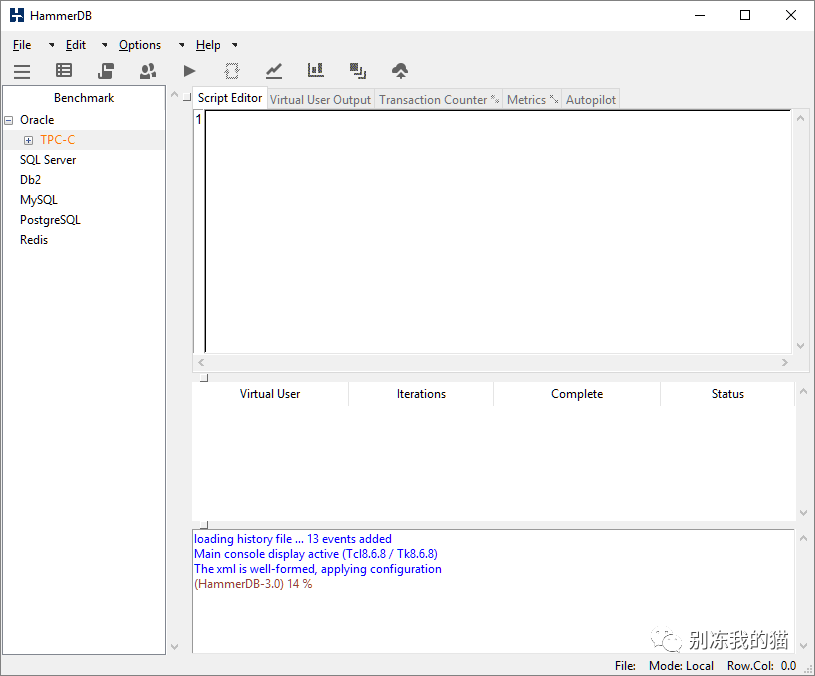Screen dimensions: 815x676
Task: Open the driver script load icon
Action: [106, 71]
